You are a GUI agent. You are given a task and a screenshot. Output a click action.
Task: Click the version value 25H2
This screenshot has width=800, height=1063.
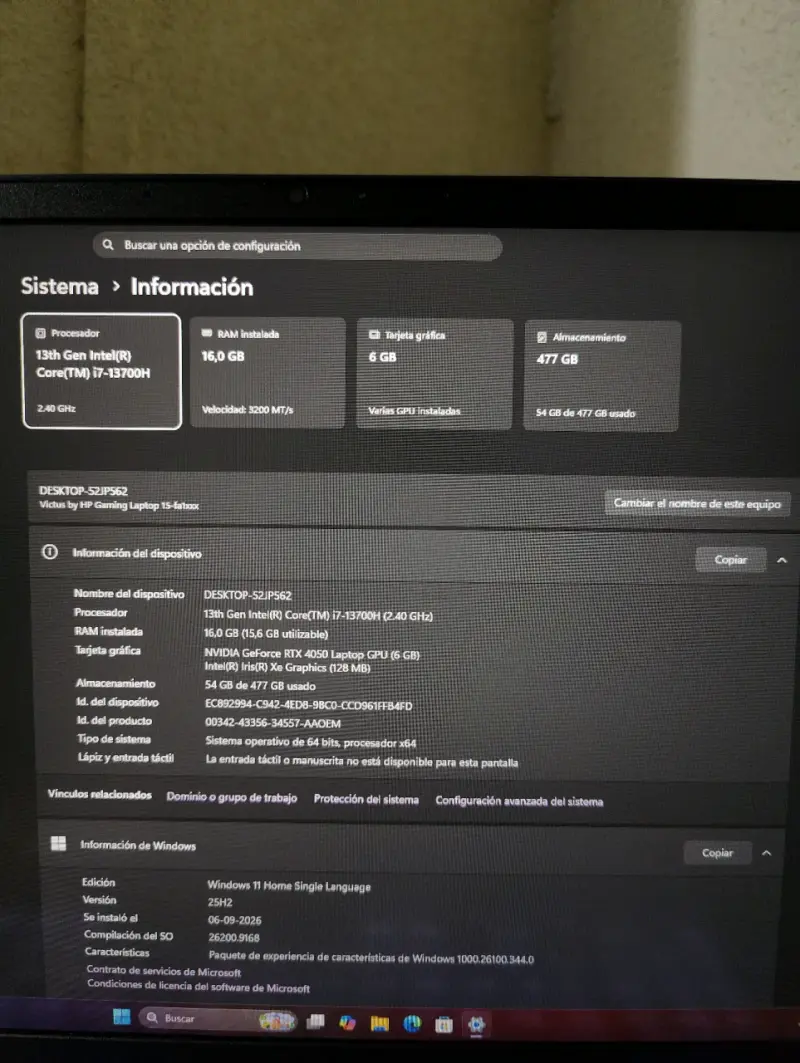pos(220,903)
